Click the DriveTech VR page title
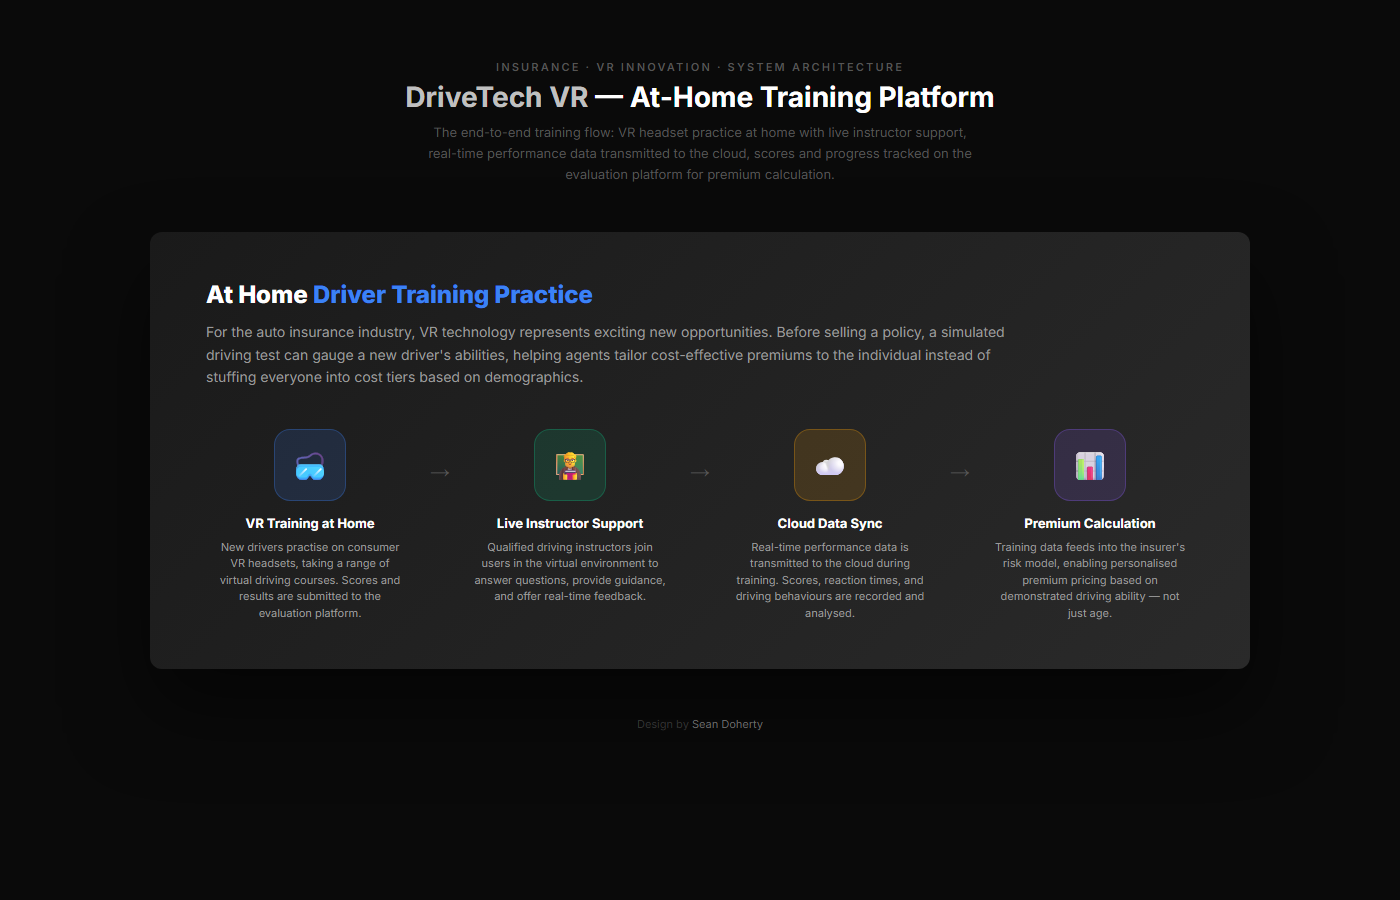 point(700,97)
